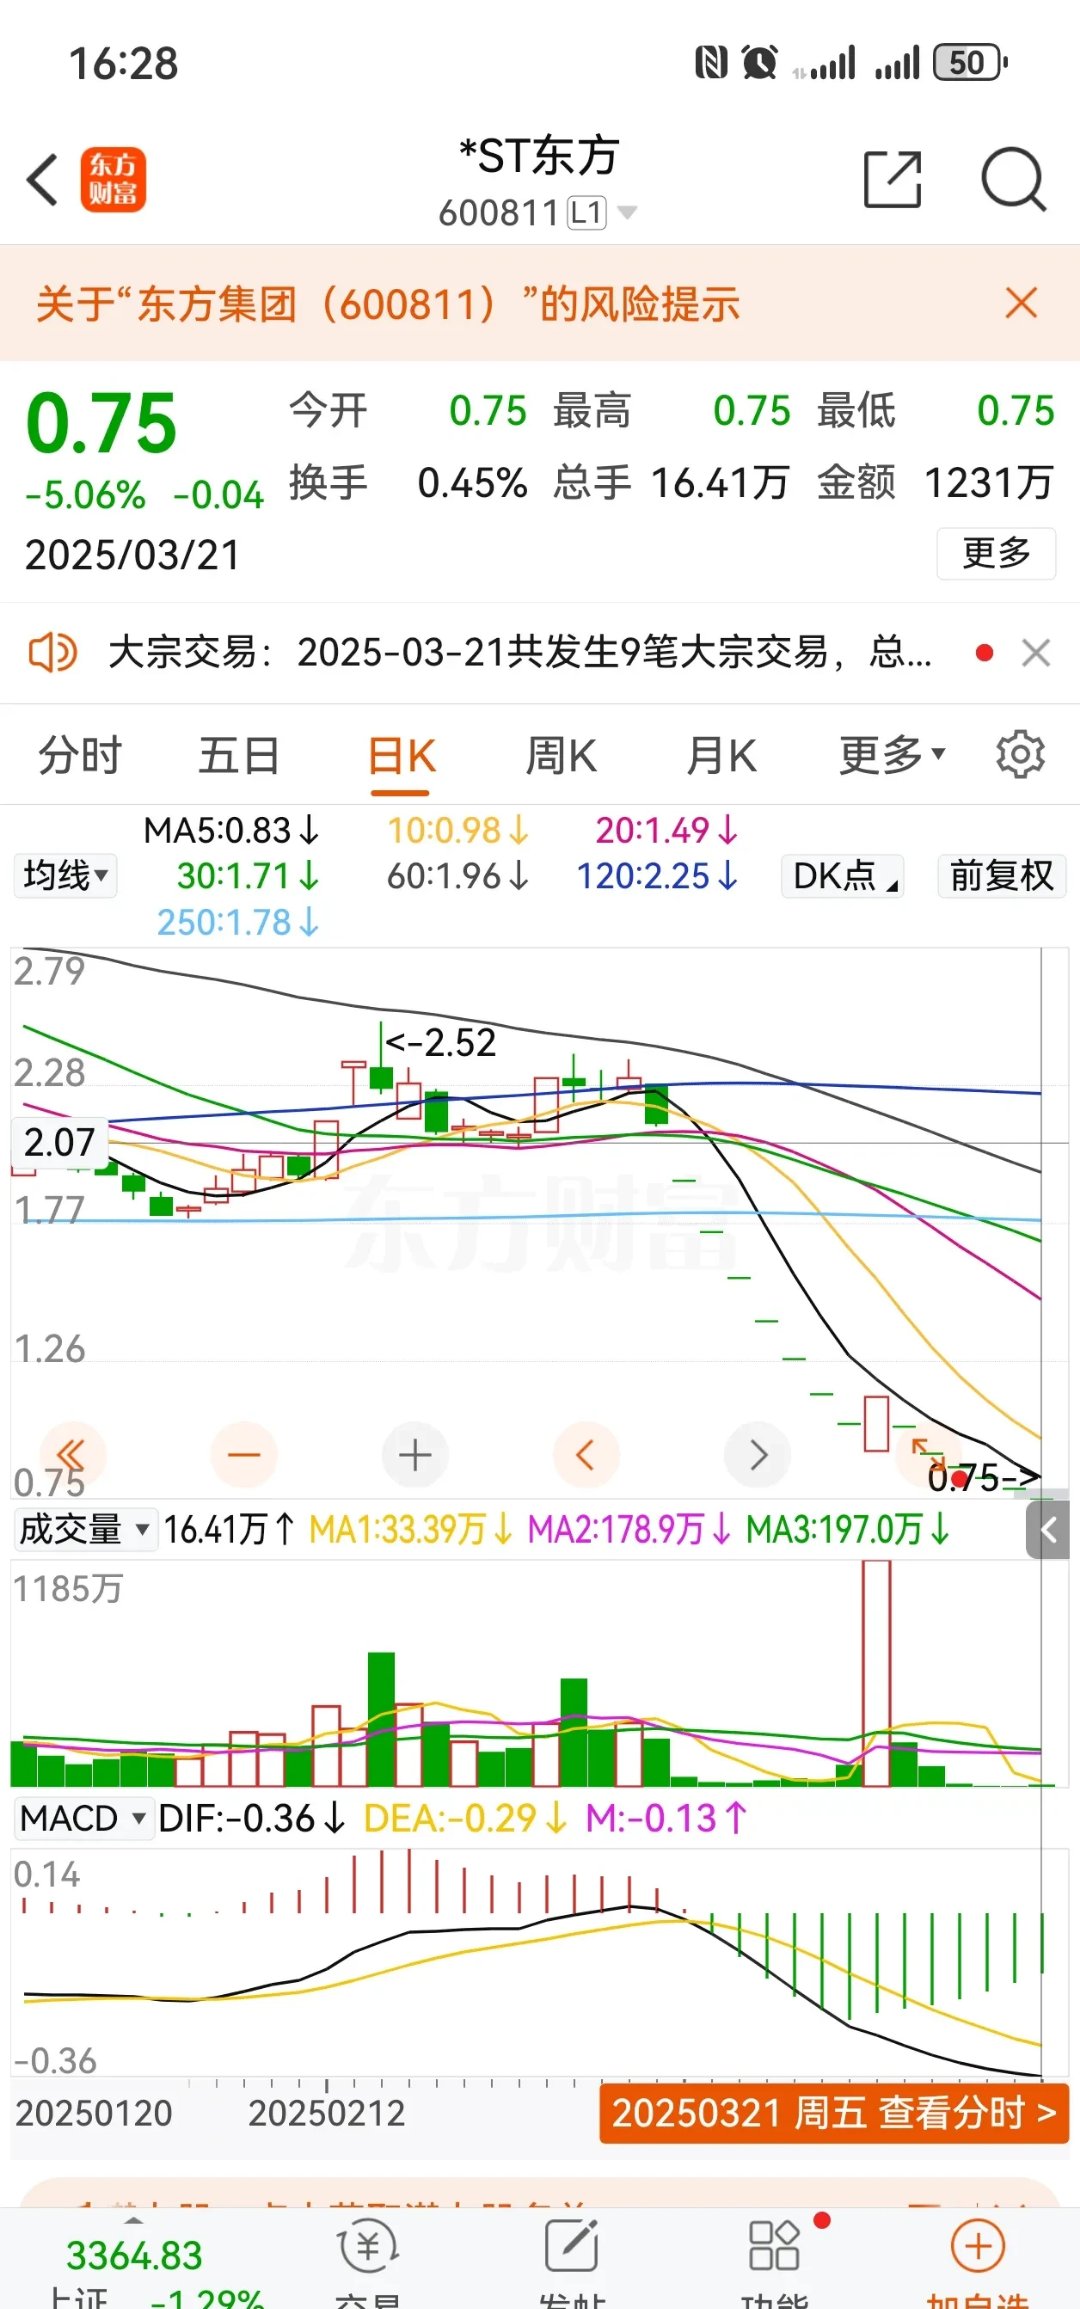The height and width of the screenshot is (2309, 1080).
Task: Tap the 2025/03/21 date text
Action: 132,555
